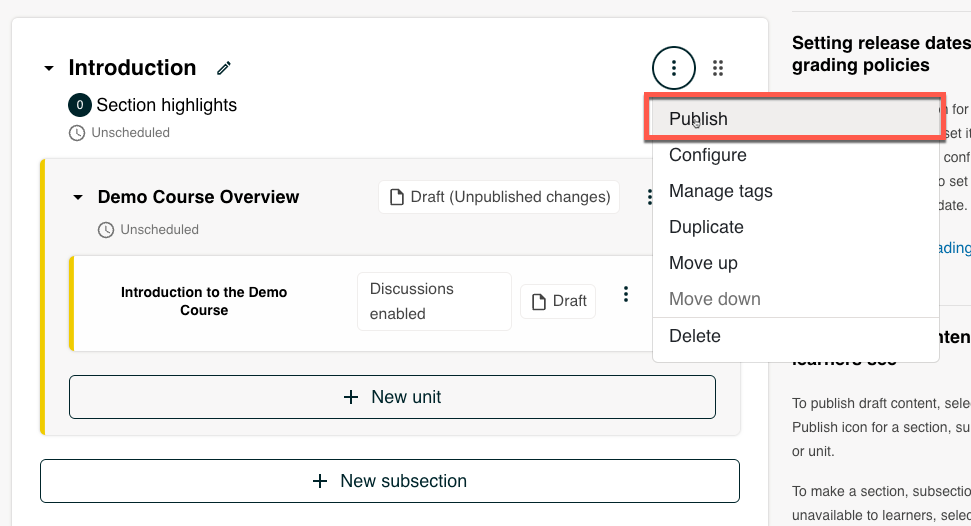Choose Configure in the dropdown menu
This screenshot has width=971, height=526.
point(707,155)
